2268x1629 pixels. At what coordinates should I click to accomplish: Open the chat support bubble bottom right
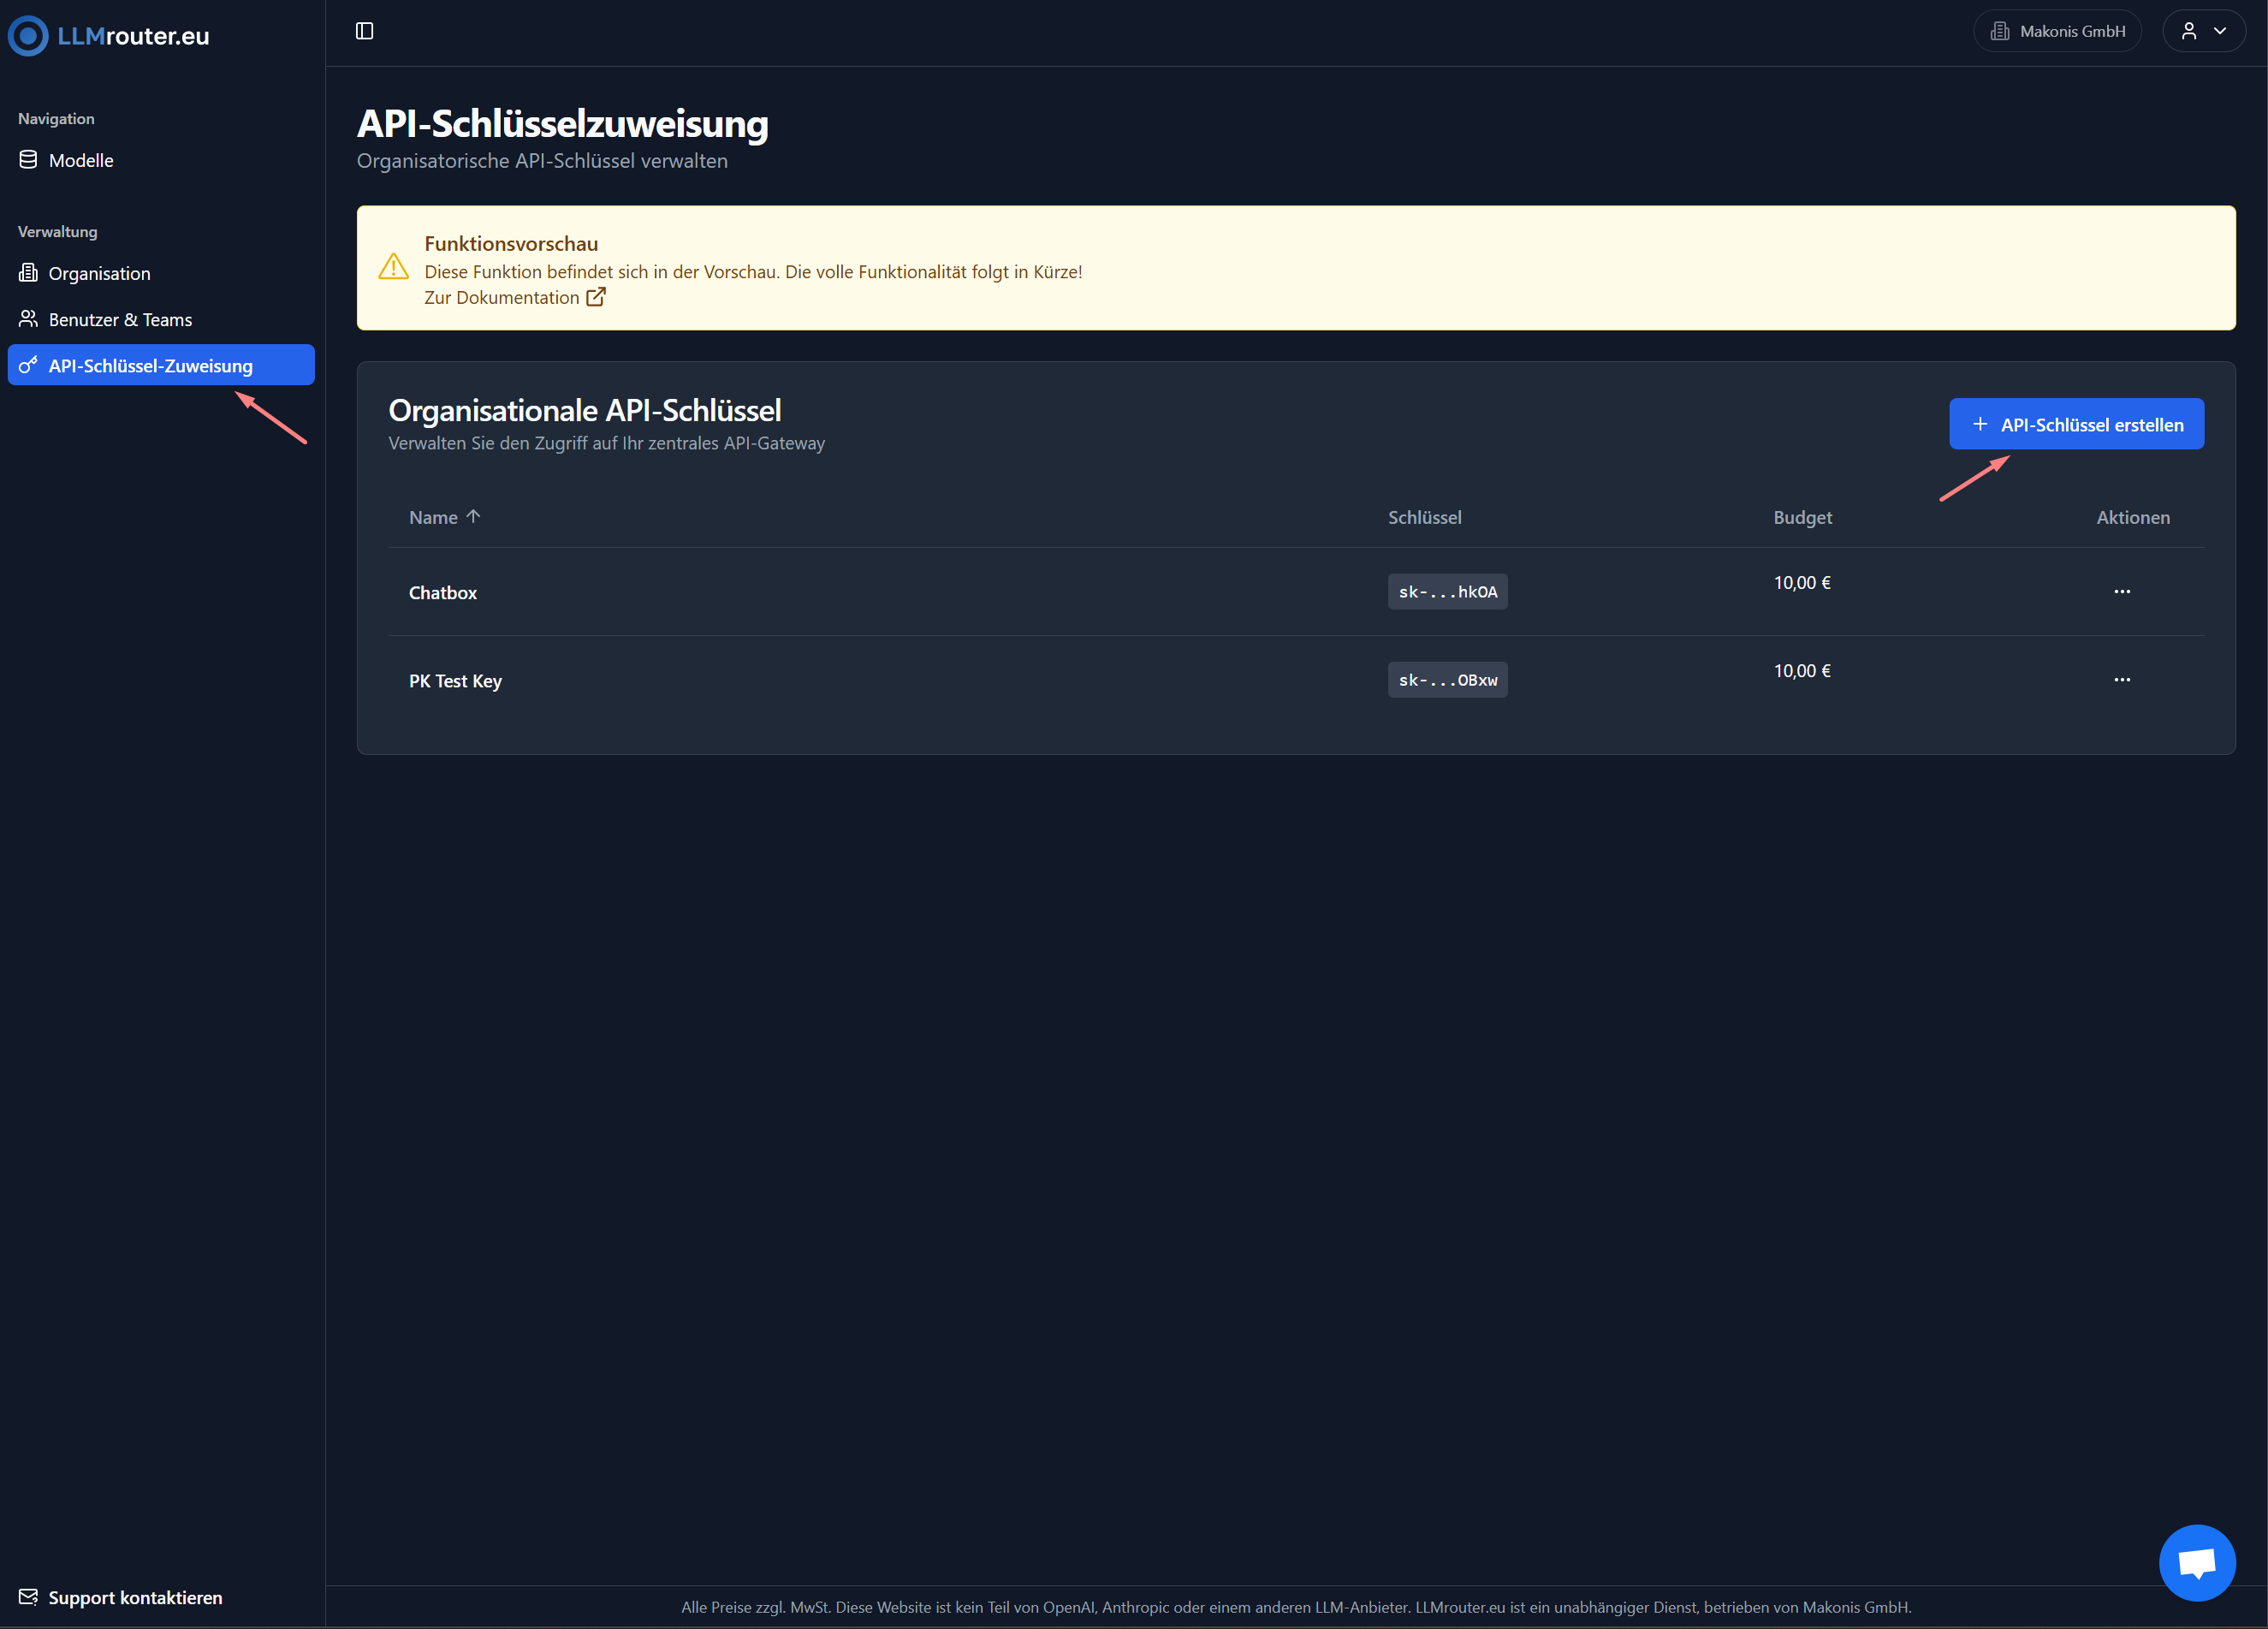pyautogui.click(x=2197, y=1562)
